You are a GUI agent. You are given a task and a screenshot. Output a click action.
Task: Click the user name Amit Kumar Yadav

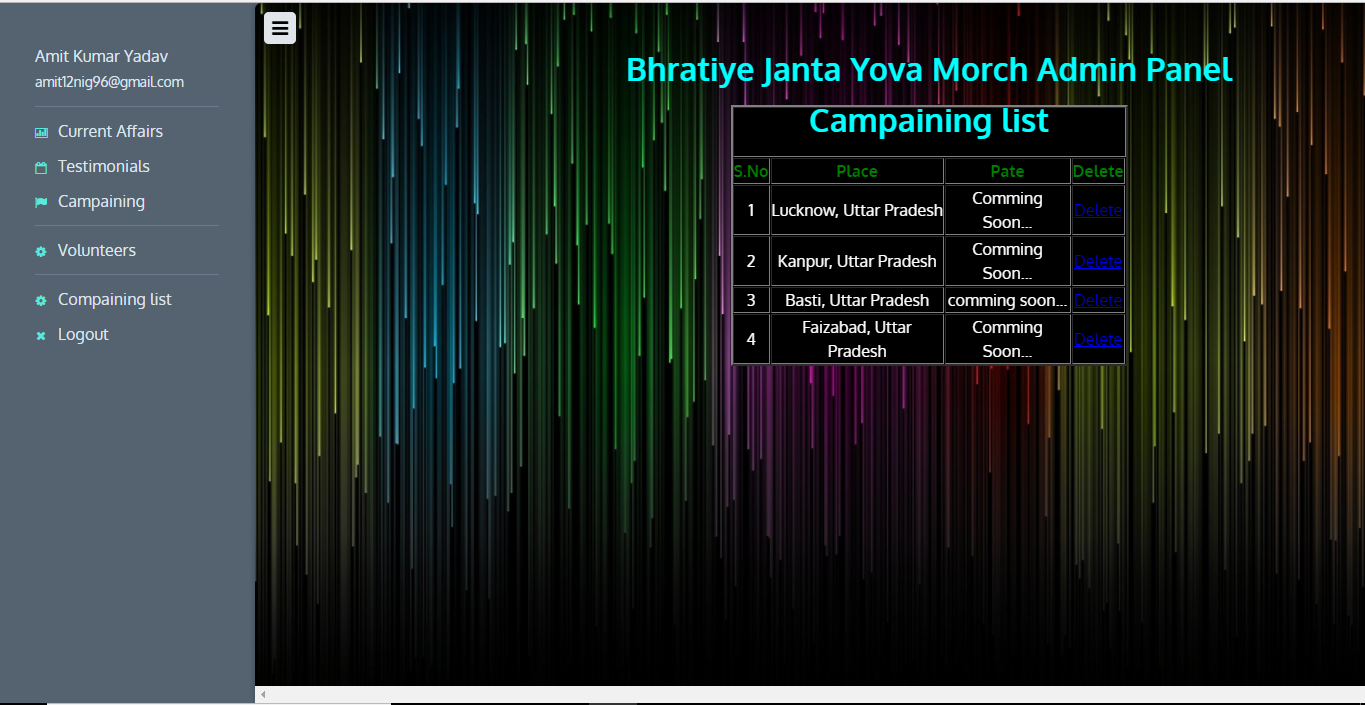click(101, 56)
